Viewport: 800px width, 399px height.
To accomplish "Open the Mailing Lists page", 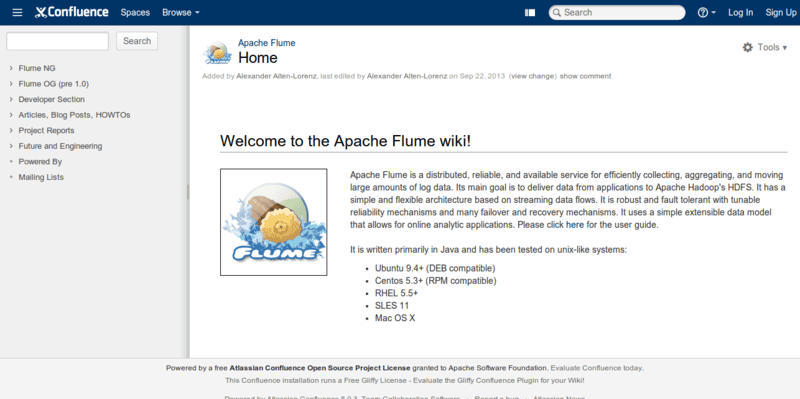I will coord(41,177).
